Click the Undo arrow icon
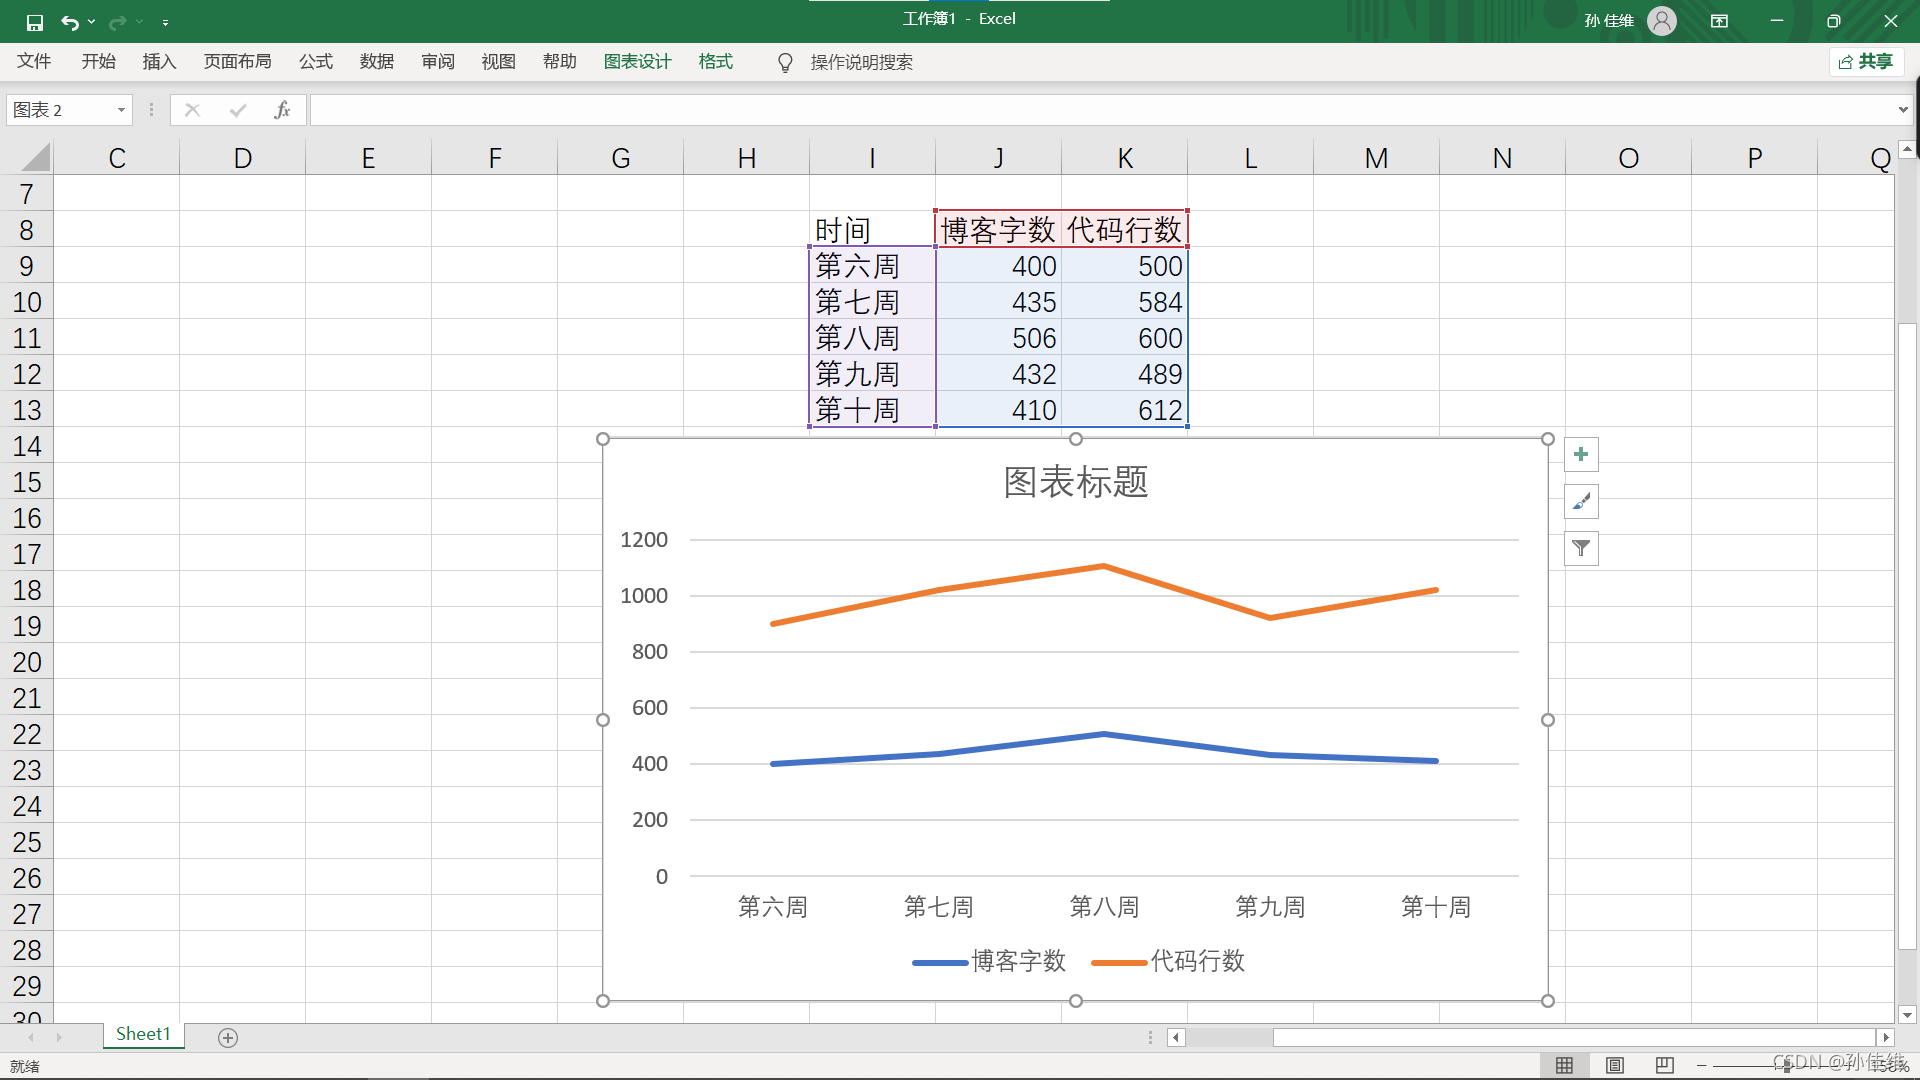Viewport: 1920px width, 1080px height. click(x=69, y=22)
